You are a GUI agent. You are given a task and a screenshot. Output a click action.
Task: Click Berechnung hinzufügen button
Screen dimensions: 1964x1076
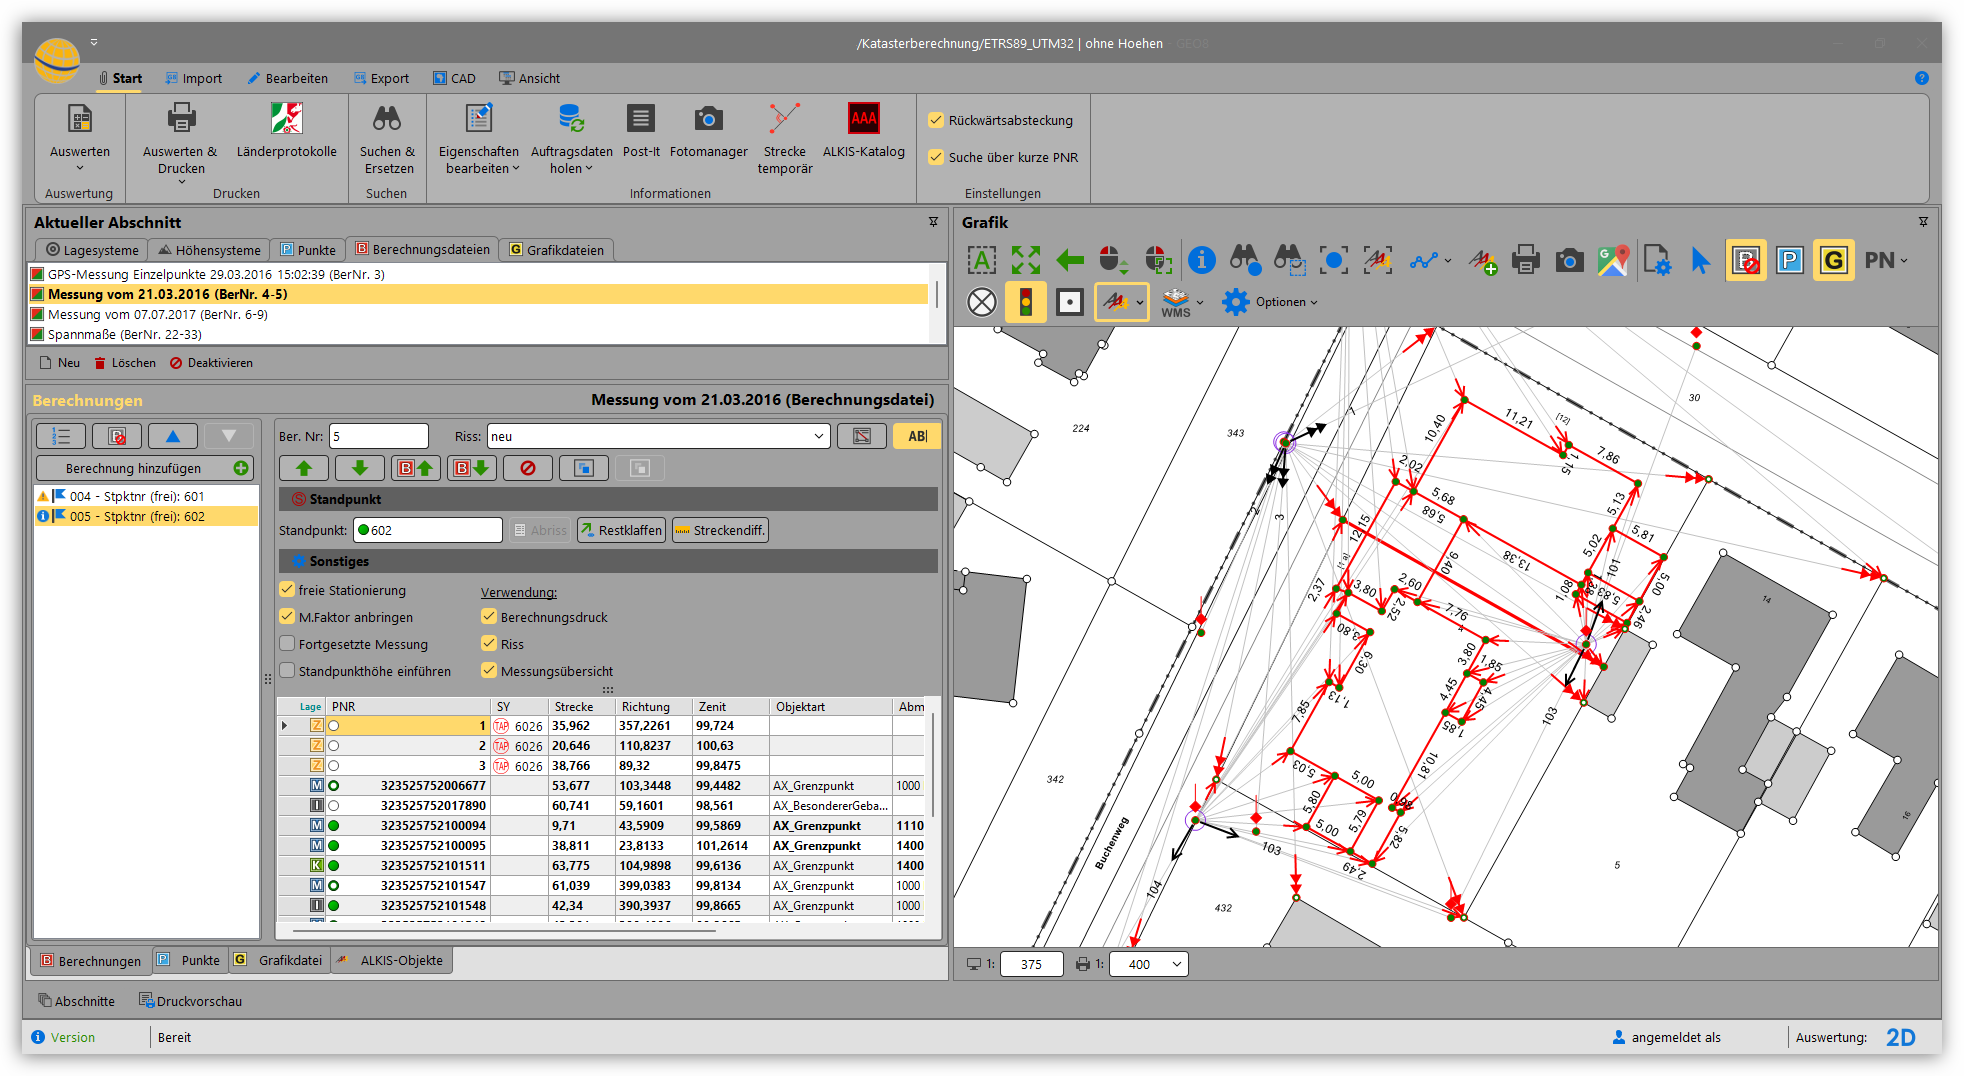(x=144, y=468)
